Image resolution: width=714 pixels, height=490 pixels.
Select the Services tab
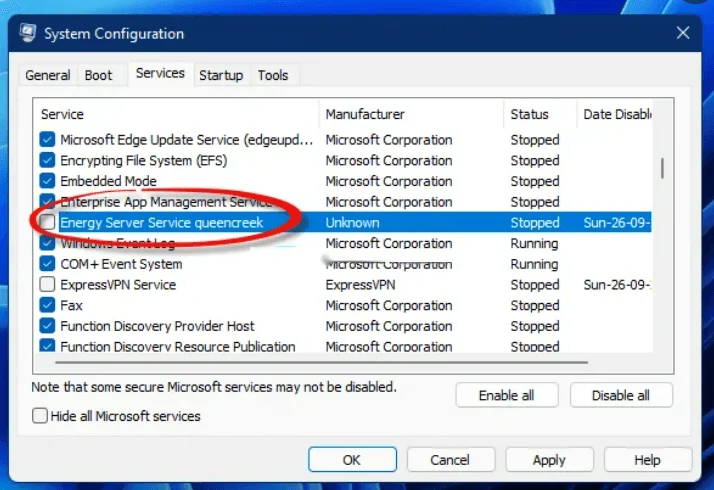pyautogui.click(x=160, y=73)
